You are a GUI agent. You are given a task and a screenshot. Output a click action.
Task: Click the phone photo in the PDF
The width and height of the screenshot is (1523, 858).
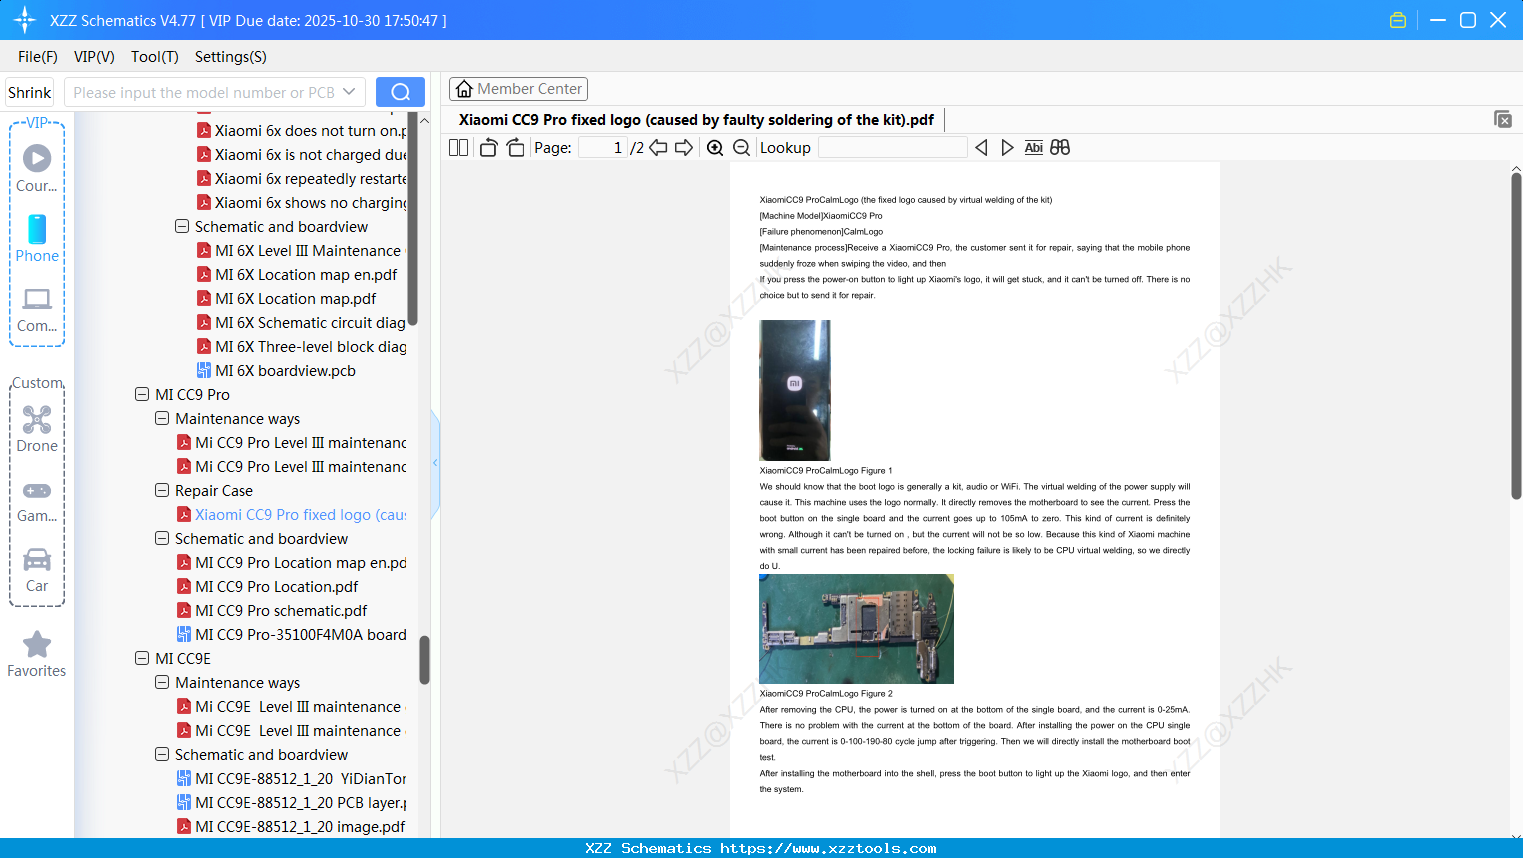(x=795, y=390)
